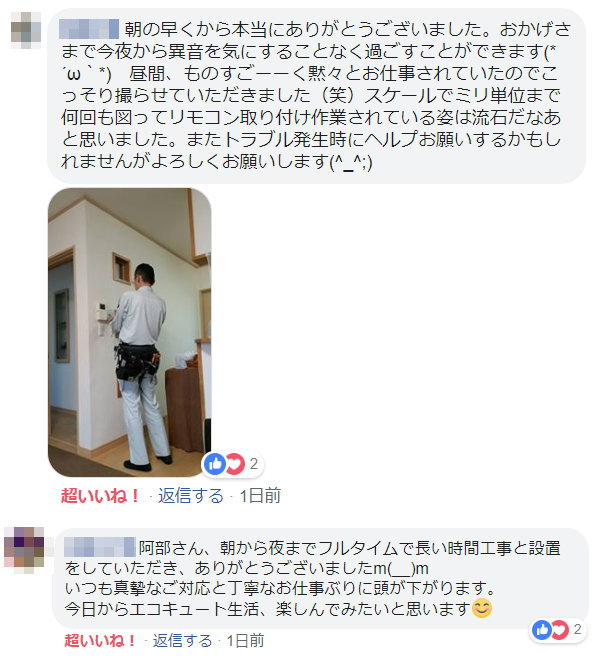View reaction count 2 beside the photo
Image resolution: width=600 pixels, height=660 pixels.
tap(253, 463)
